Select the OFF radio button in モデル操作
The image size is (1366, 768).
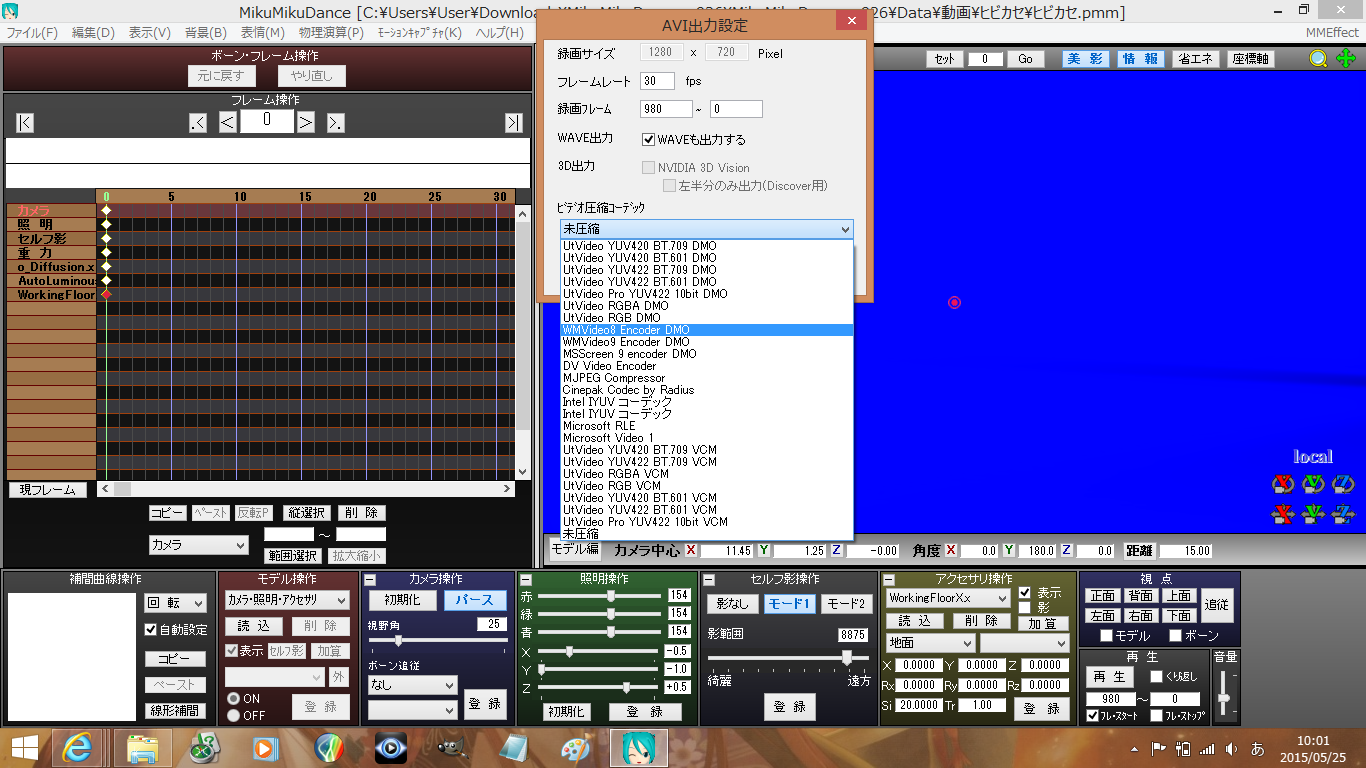click(233, 715)
